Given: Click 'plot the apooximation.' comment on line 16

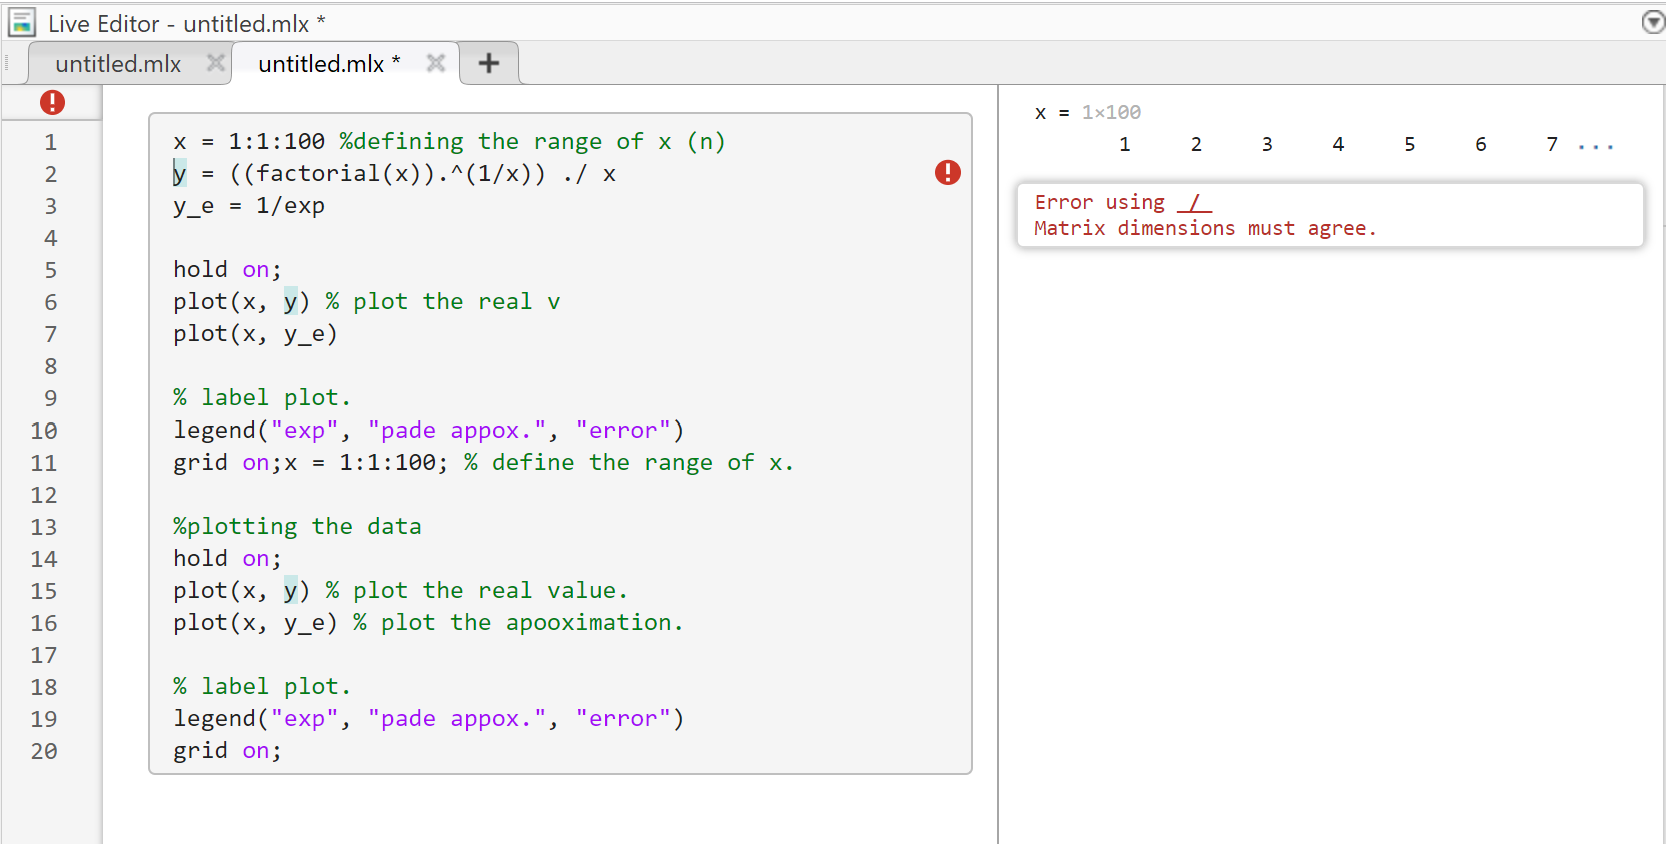Looking at the screenshot, I should pos(518,623).
